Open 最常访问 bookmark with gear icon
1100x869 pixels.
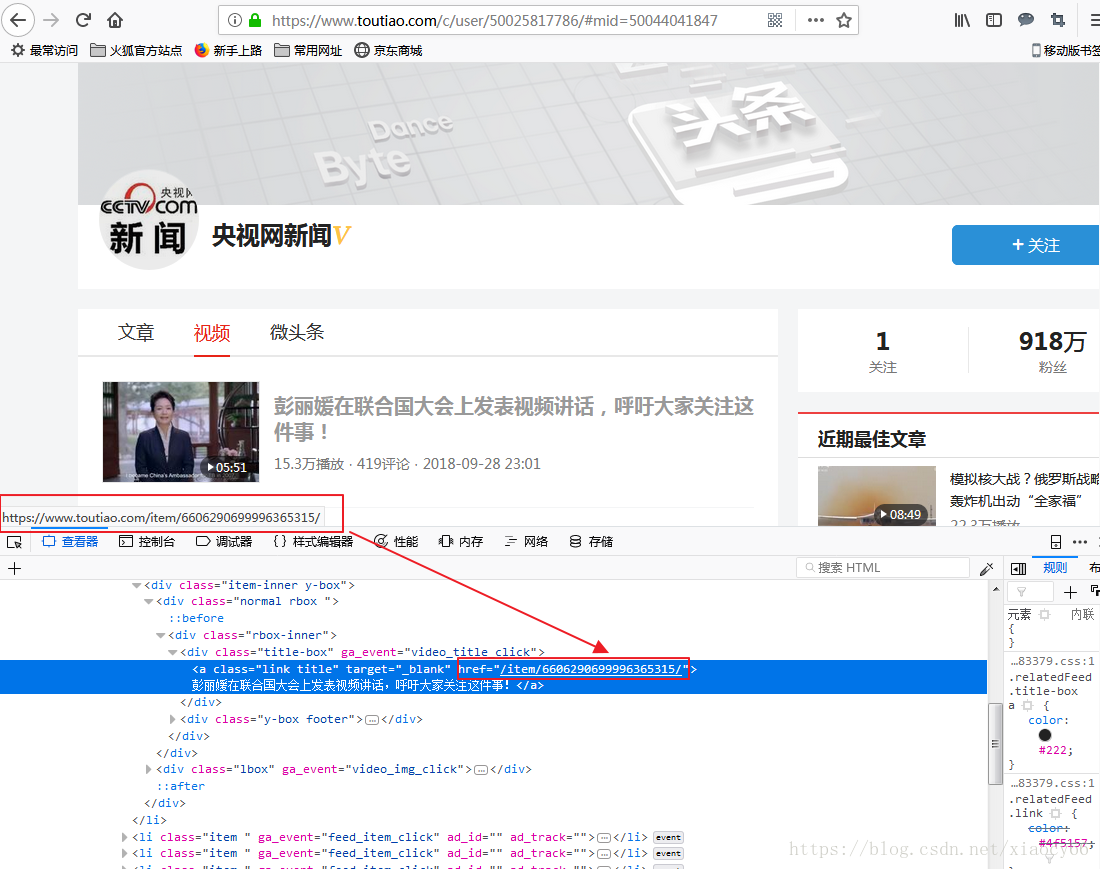[44, 50]
